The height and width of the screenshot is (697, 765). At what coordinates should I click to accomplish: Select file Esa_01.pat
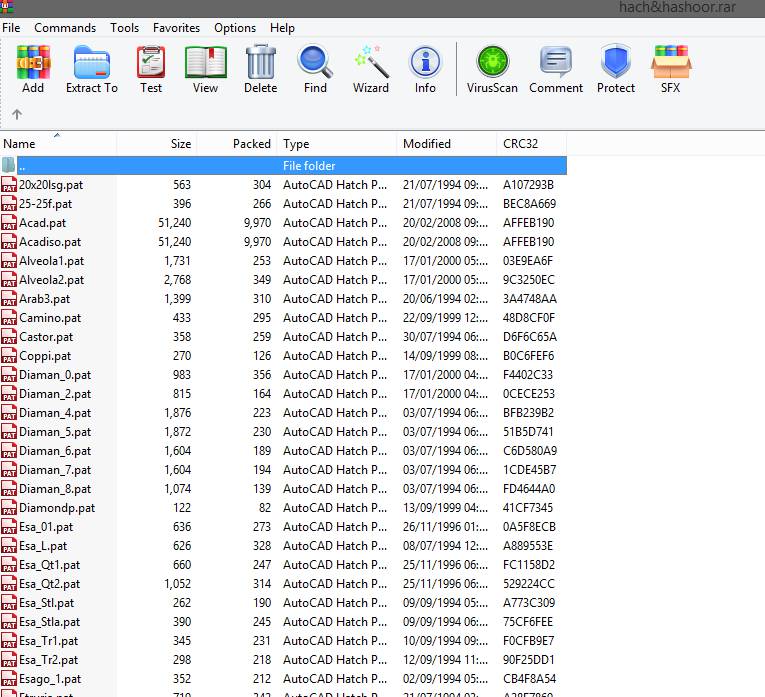coord(46,527)
